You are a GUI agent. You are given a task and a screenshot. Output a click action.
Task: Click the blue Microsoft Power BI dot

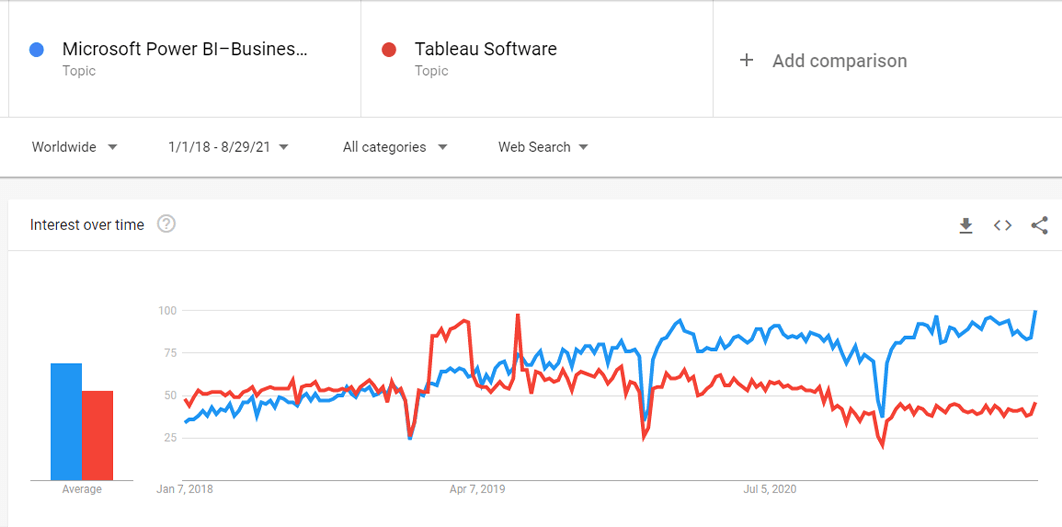click(38, 49)
